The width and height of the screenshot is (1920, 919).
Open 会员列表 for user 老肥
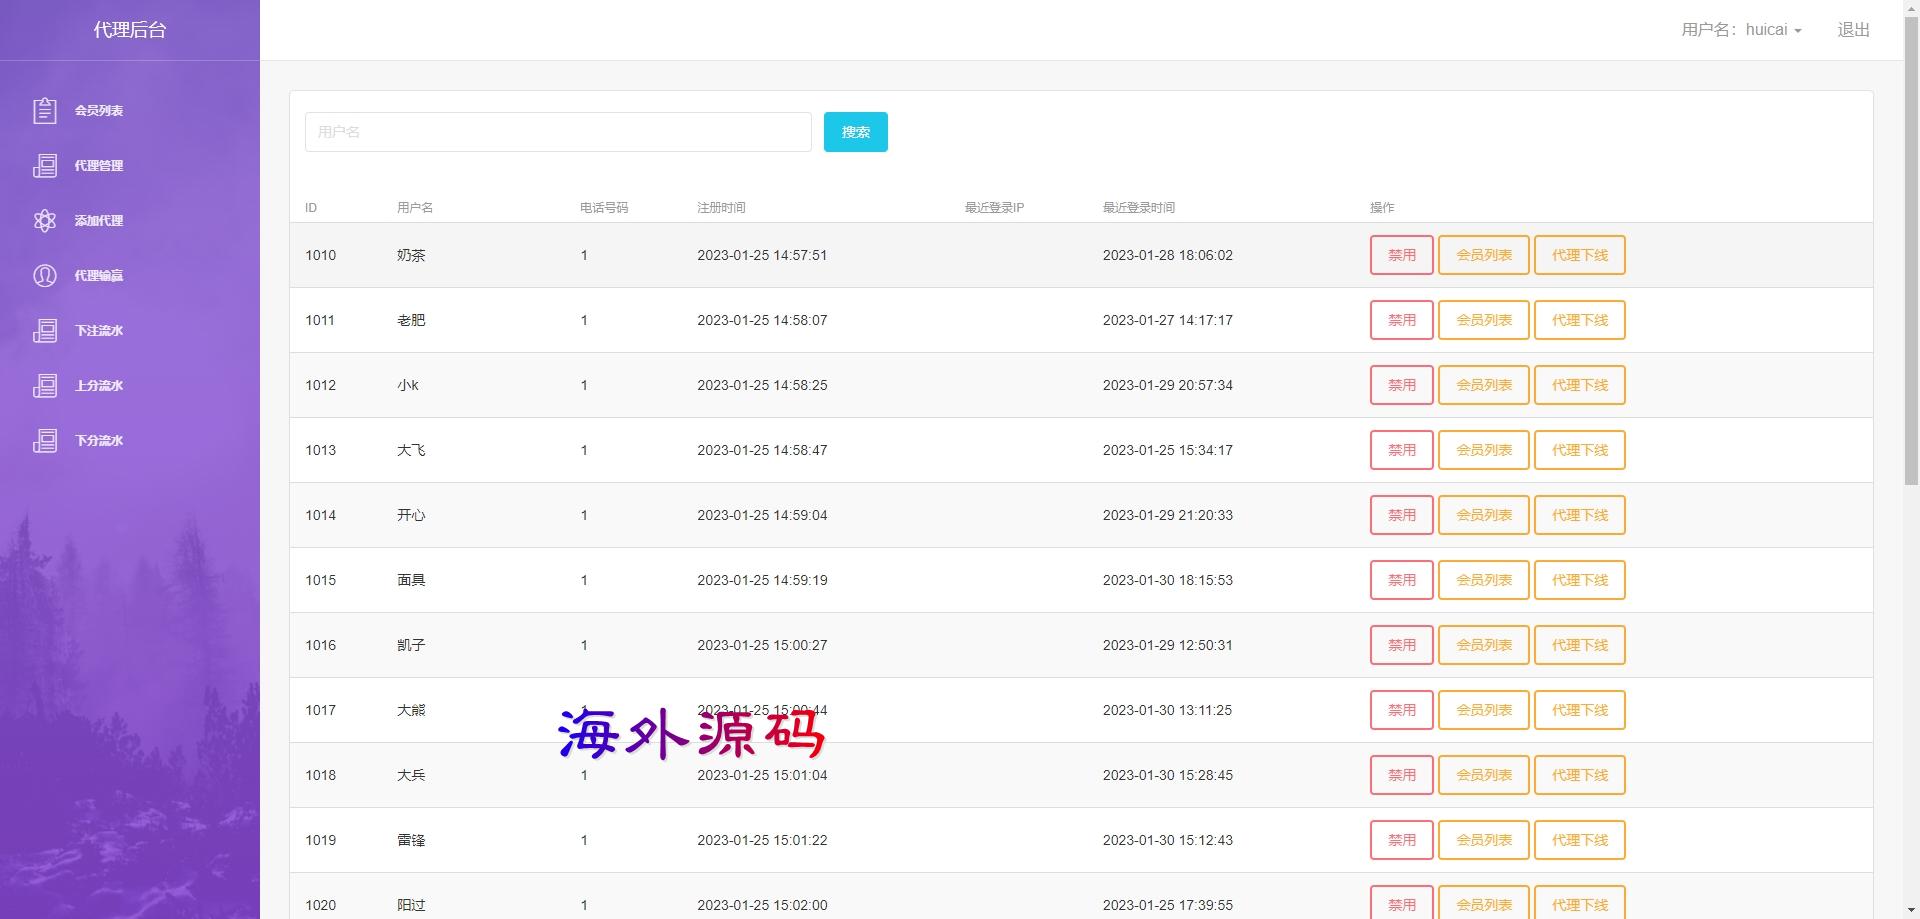click(x=1483, y=320)
